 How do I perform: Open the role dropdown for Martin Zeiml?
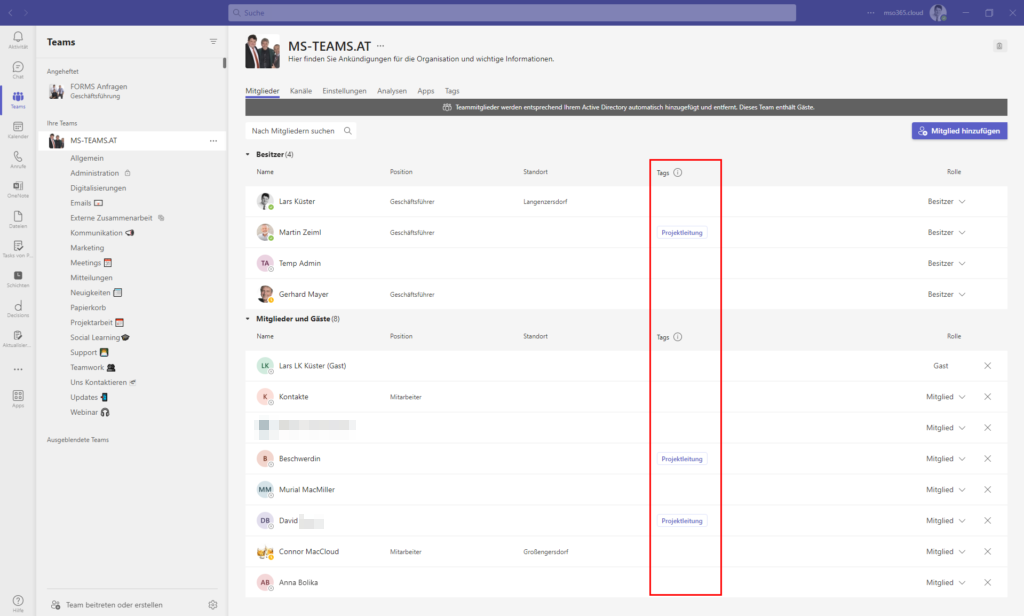coord(946,233)
